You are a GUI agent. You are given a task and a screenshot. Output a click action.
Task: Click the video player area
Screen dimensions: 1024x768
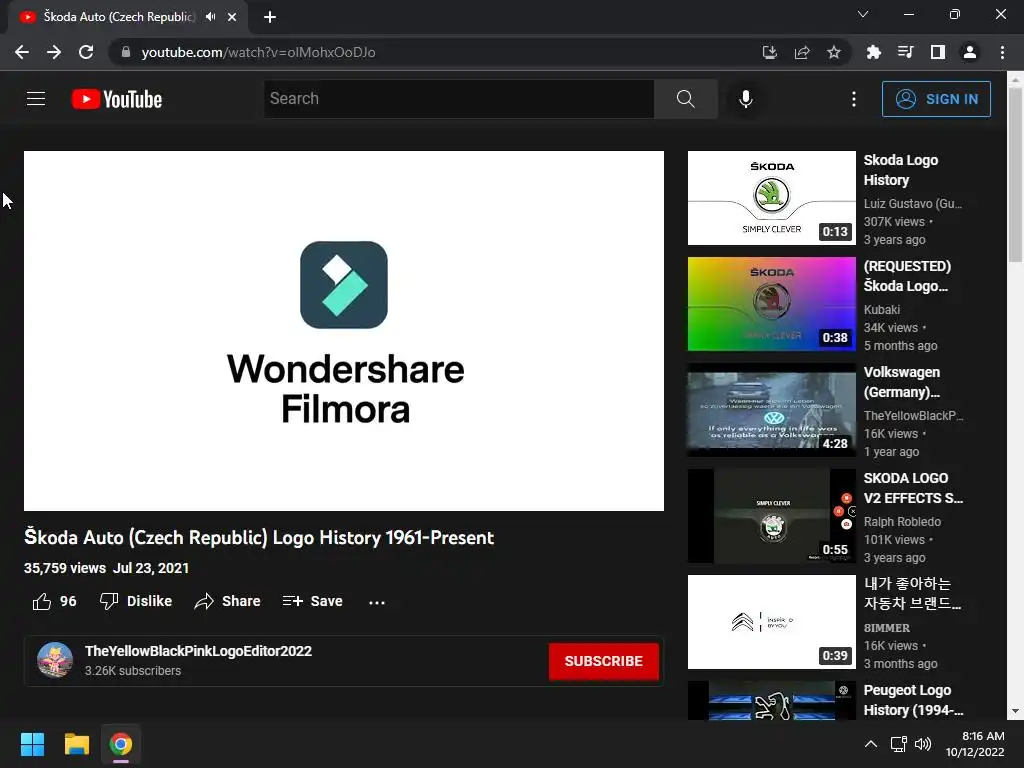pos(344,330)
